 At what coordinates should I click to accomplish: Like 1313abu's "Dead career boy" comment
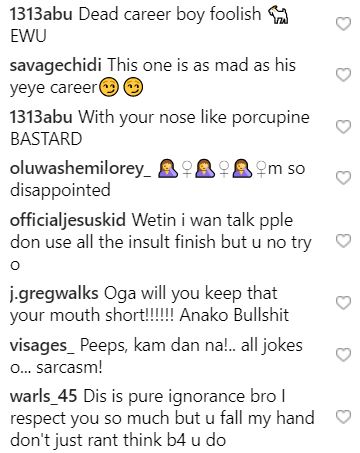[343, 24]
